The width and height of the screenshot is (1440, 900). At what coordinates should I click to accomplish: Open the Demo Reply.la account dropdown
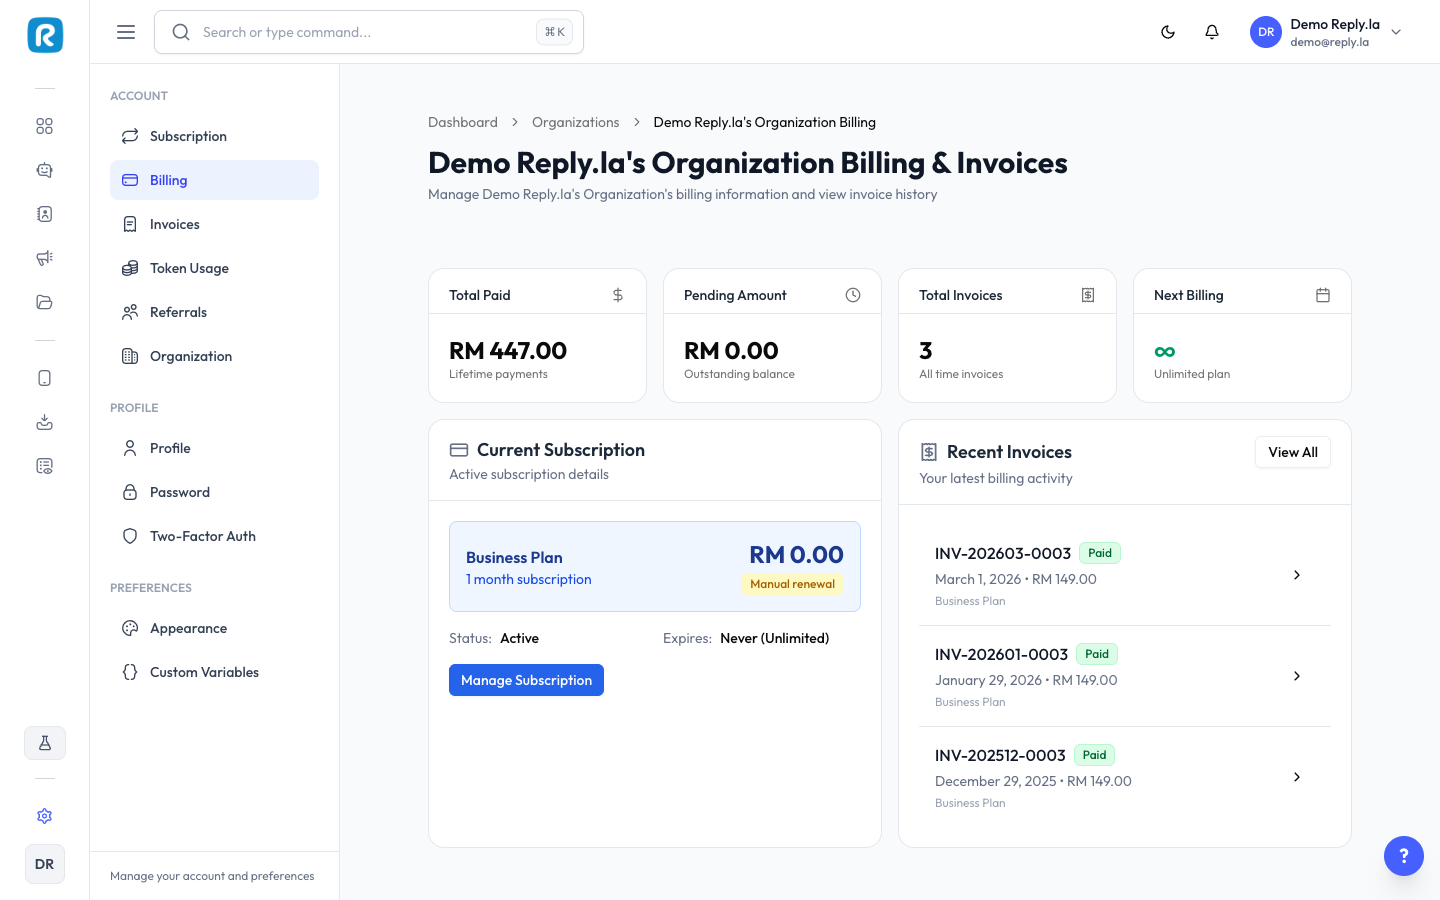tap(1326, 32)
